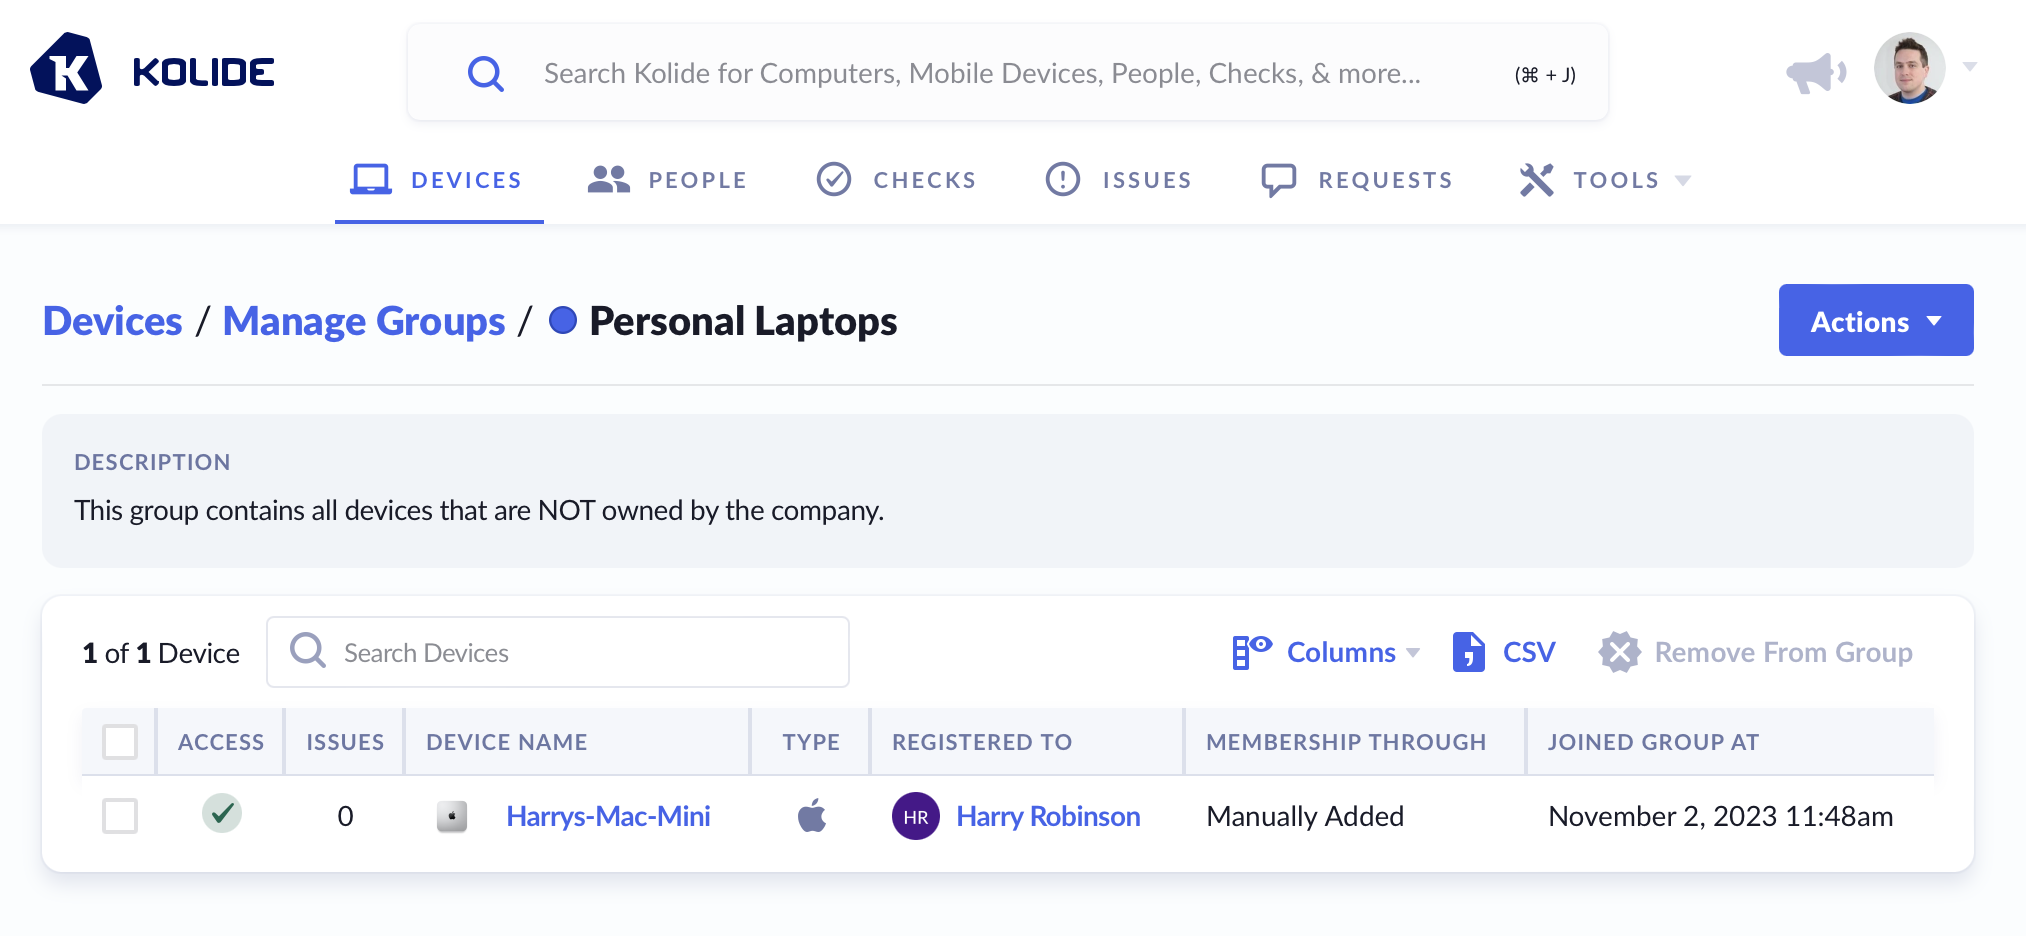The width and height of the screenshot is (2026, 936).
Task: Switch to the People tab
Action: [667, 180]
